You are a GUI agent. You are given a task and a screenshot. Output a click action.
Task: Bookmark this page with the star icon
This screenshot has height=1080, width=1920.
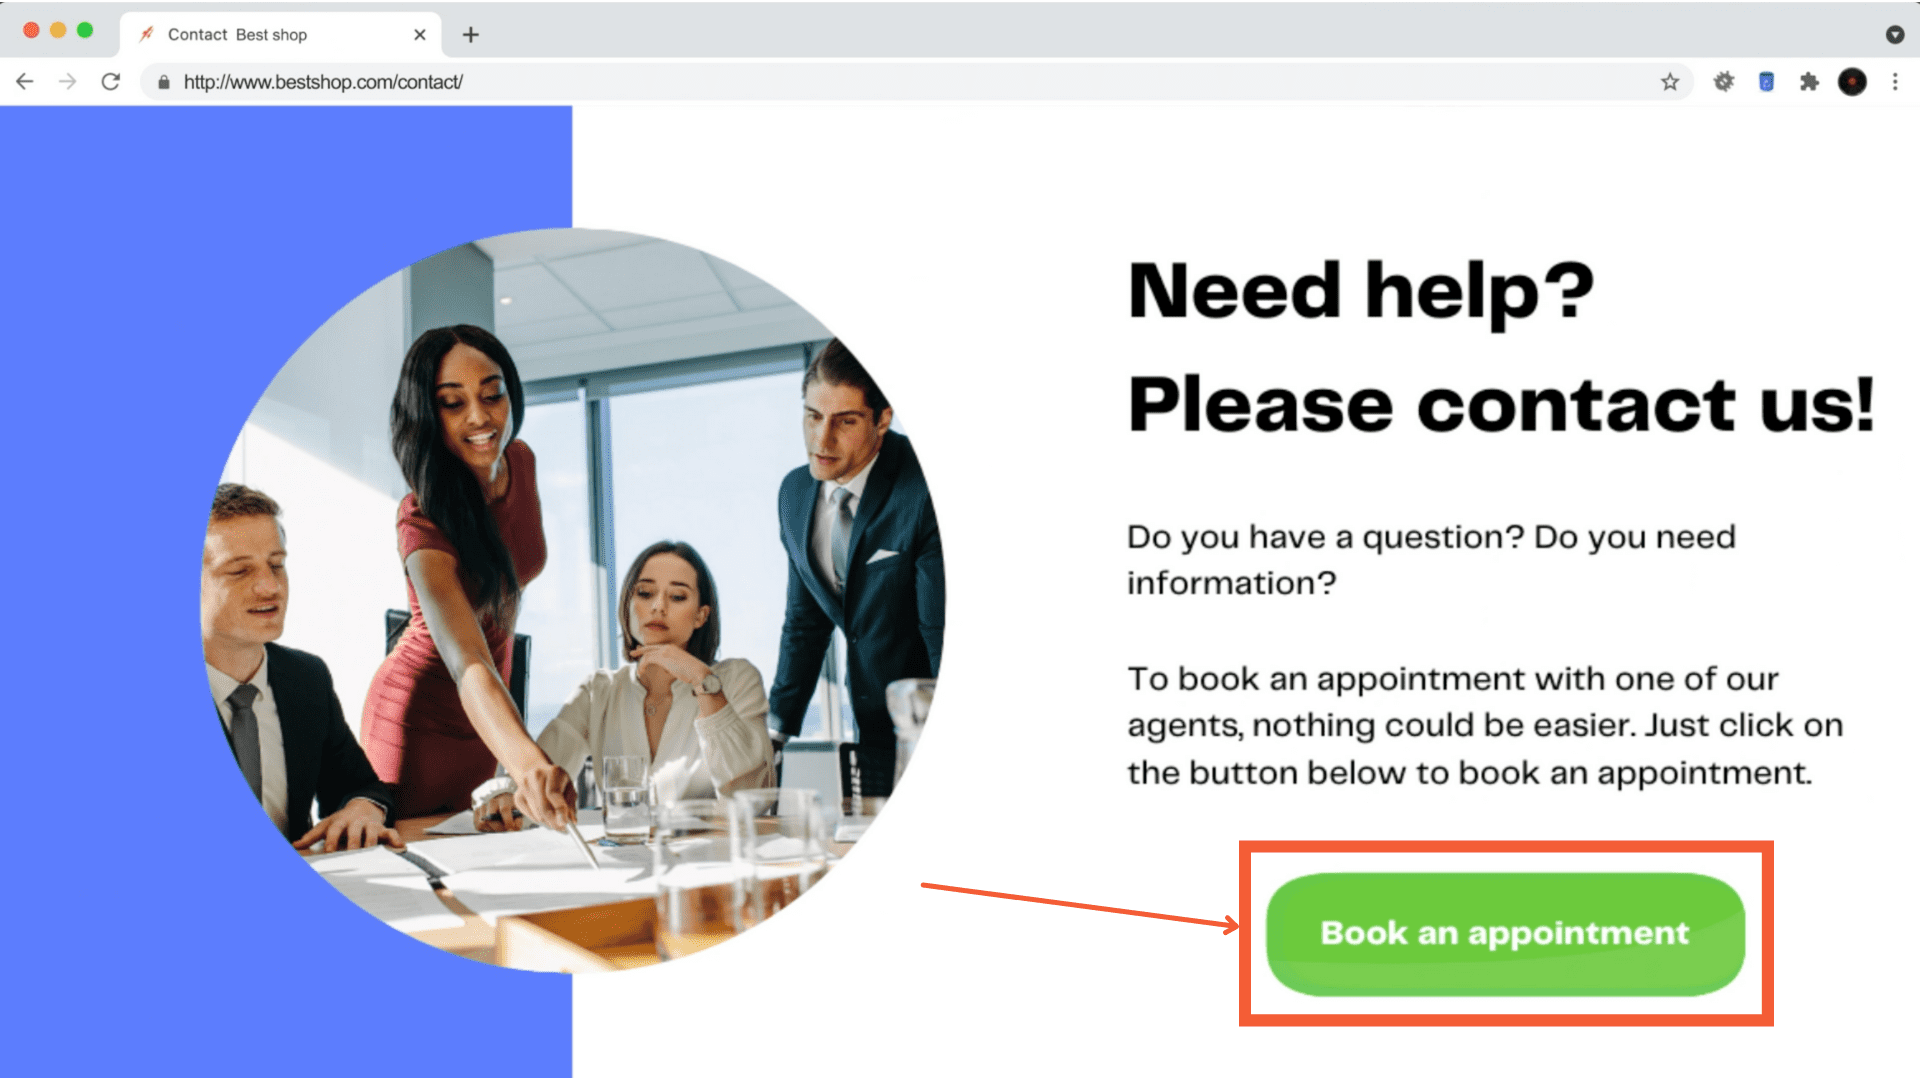[1670, 82]
